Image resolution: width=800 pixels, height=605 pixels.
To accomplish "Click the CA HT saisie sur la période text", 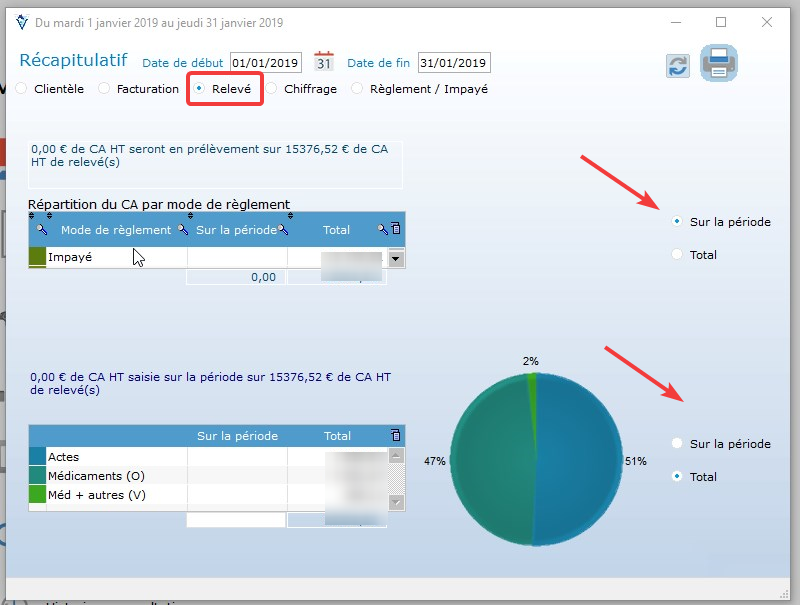I will click(x=210, y=384).
